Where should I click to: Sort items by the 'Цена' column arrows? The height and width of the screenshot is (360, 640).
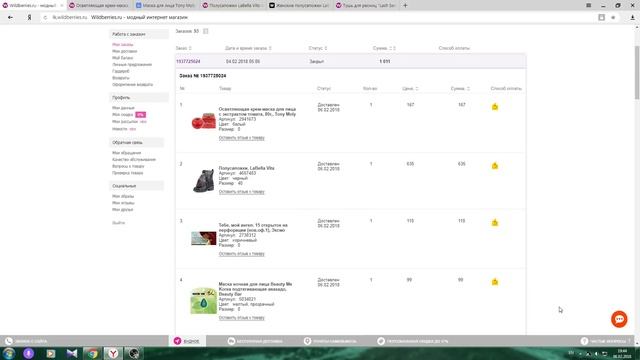point(416,89)
